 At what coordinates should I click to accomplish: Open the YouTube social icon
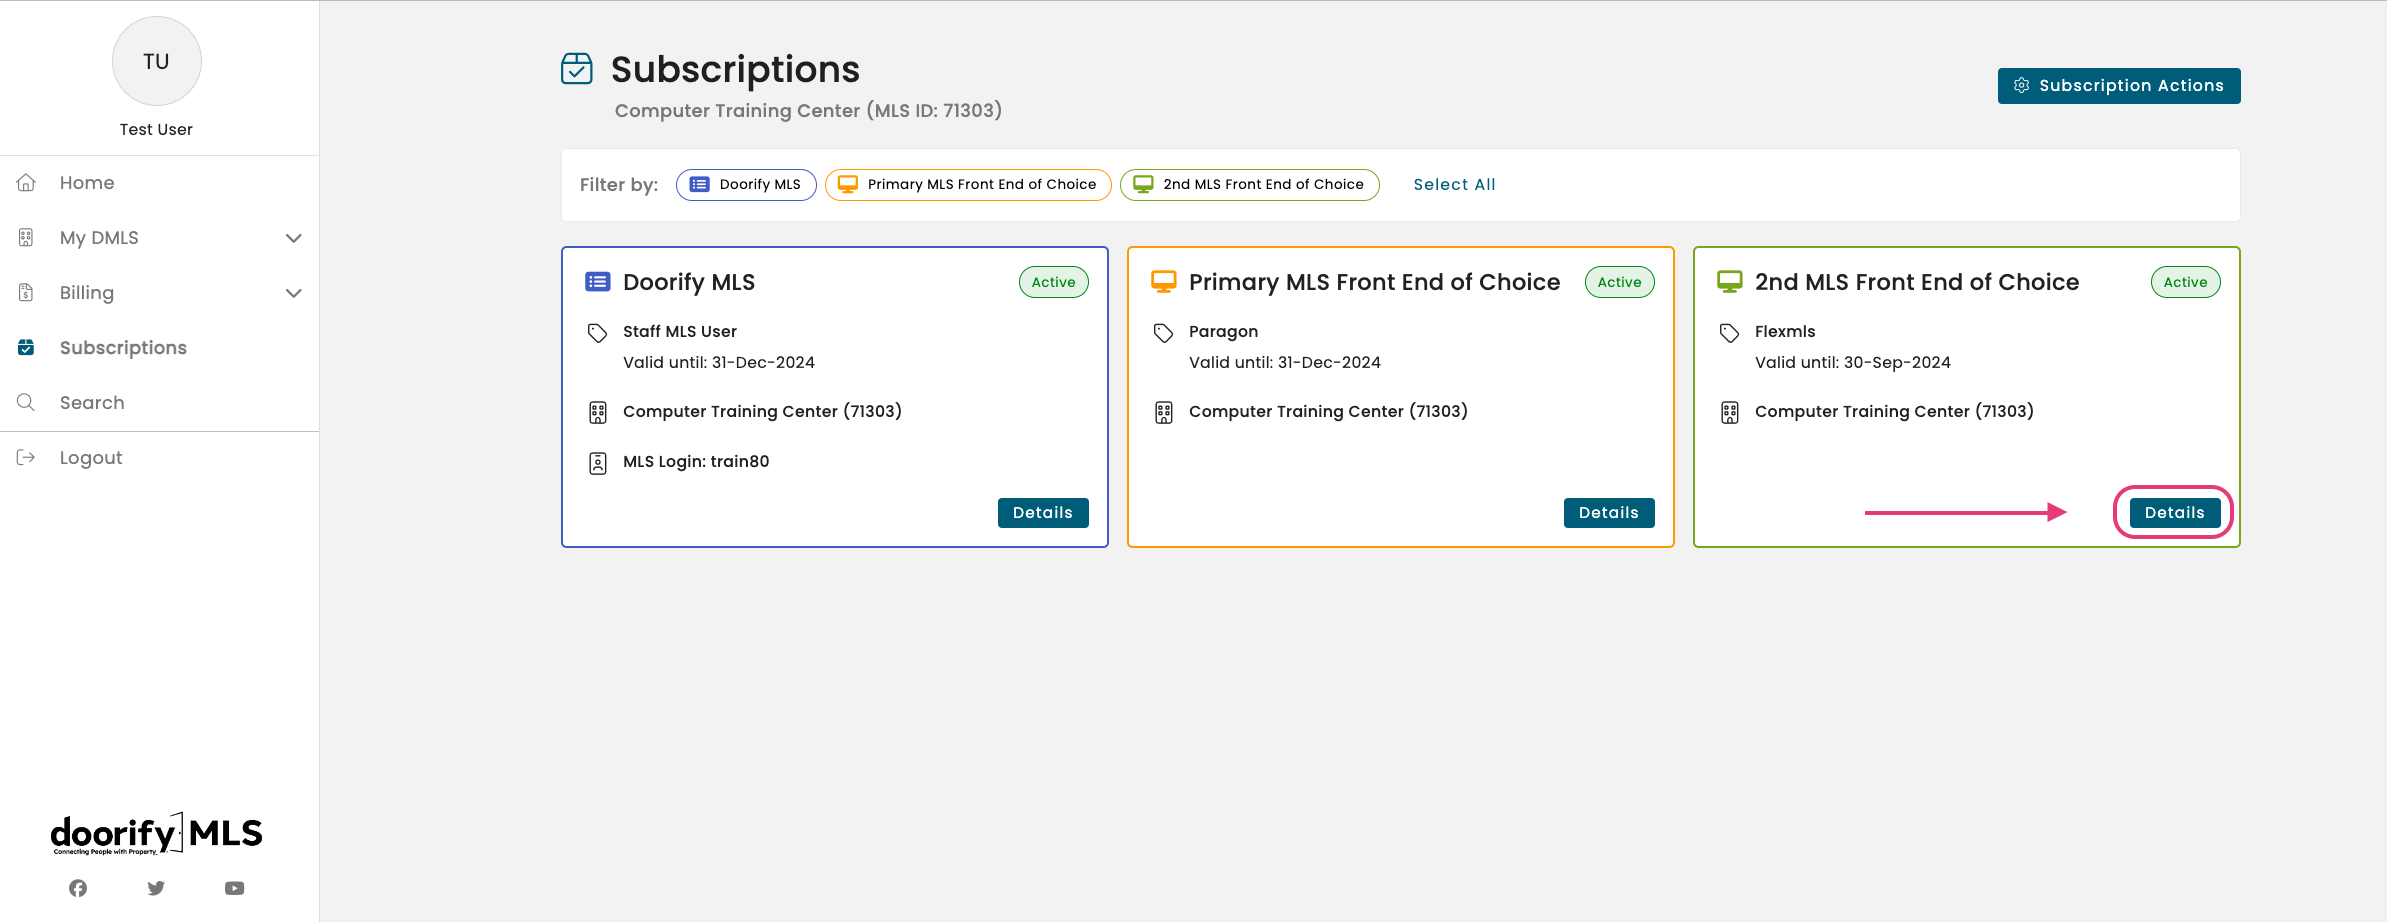point(235,888)
